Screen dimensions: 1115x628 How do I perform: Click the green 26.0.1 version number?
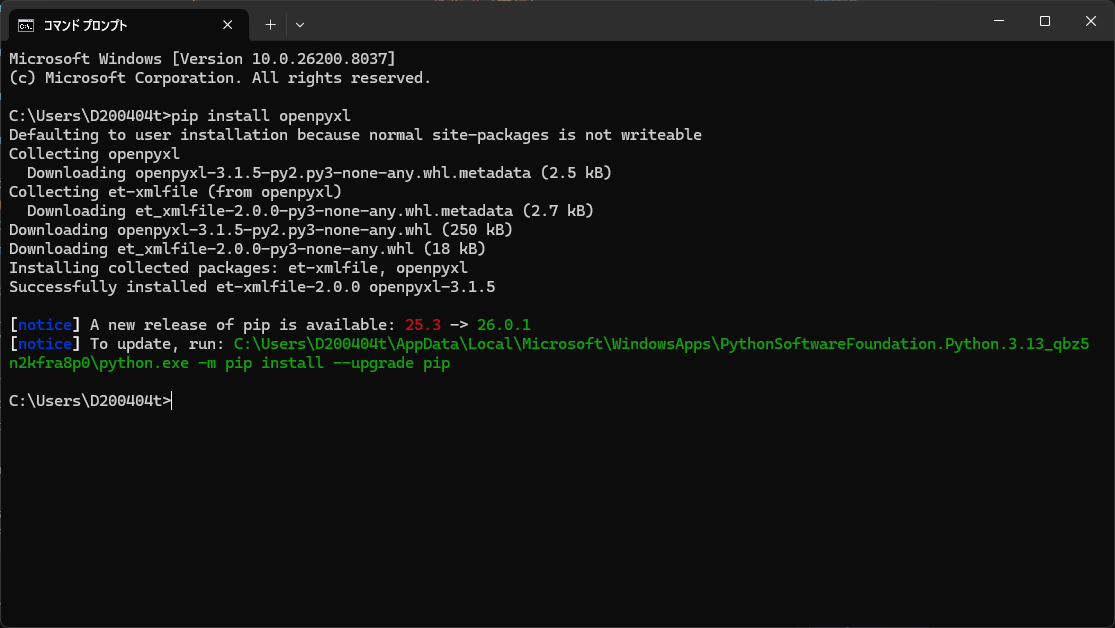tap(504, 325)
